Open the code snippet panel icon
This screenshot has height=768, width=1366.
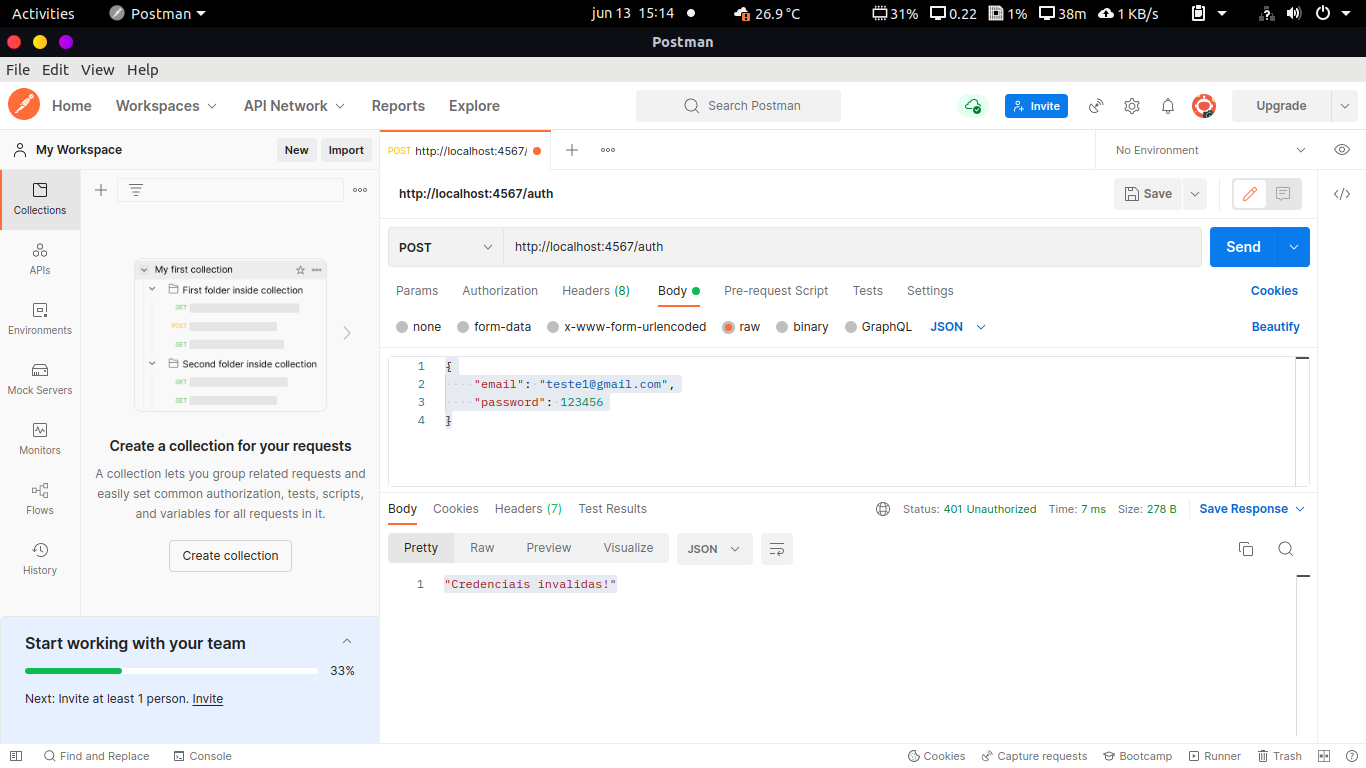1342,194
